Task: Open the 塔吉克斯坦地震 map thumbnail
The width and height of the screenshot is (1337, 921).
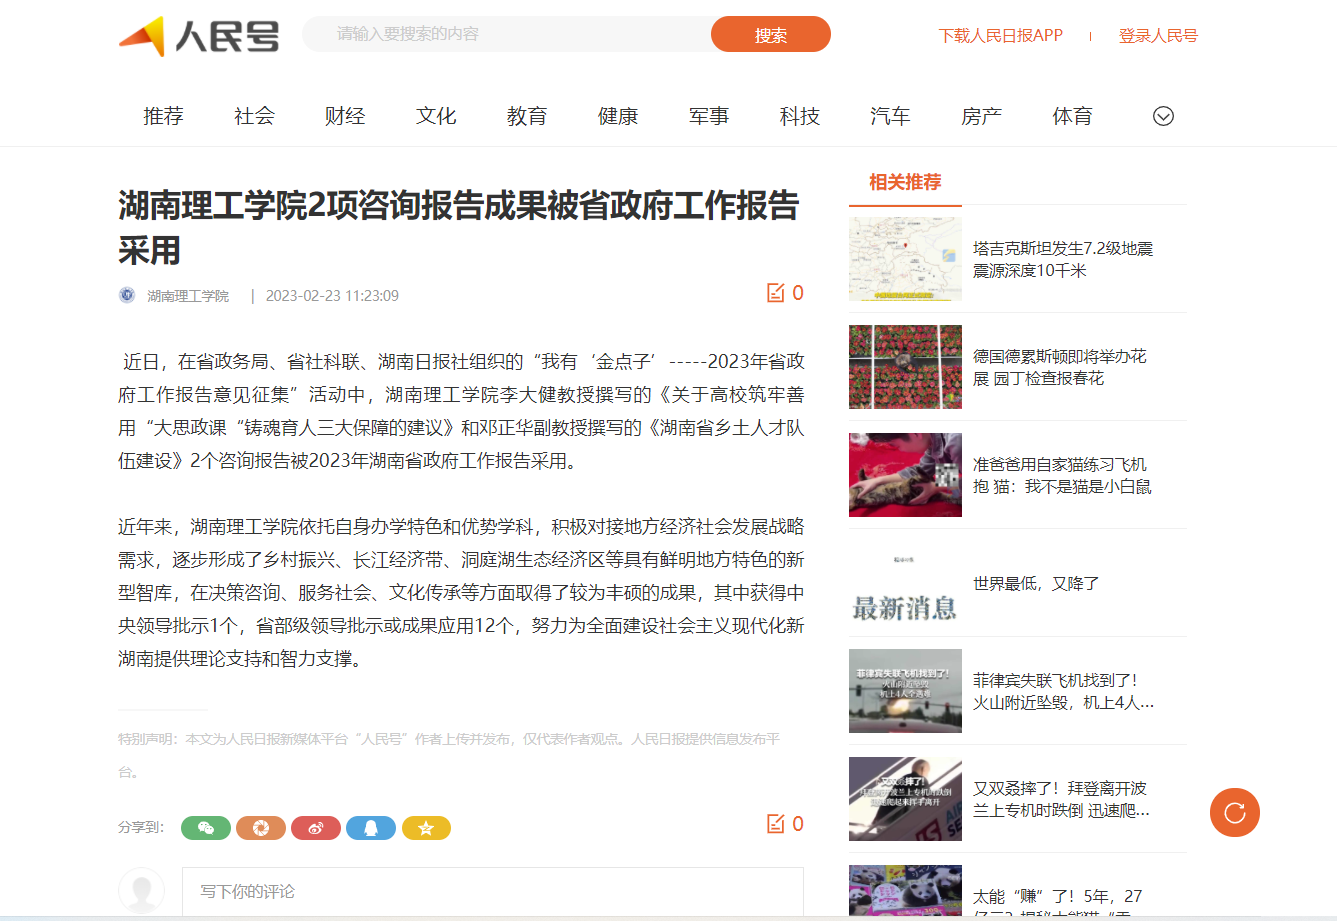Action: pos(905,259)
